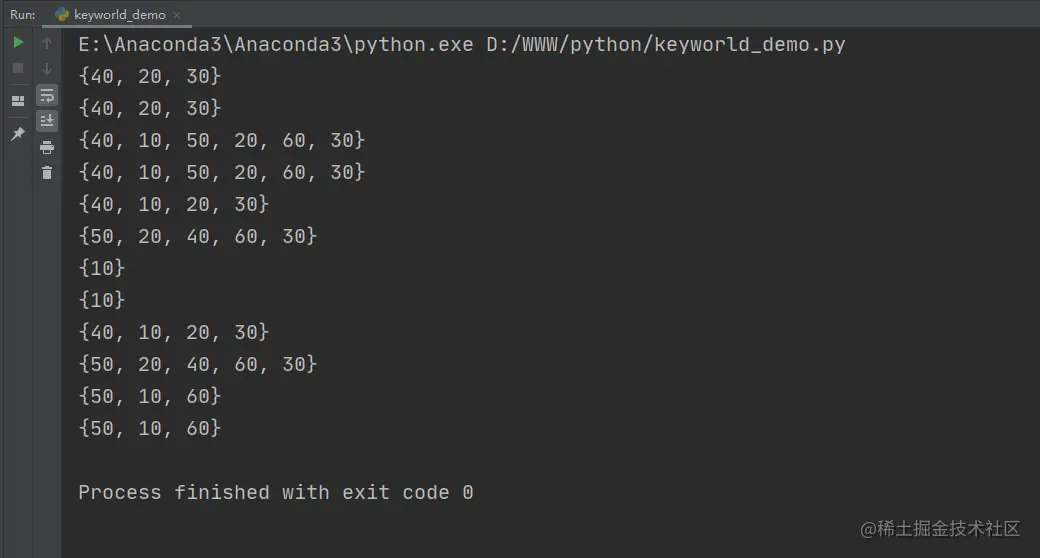Click the E:\Anaconda3\Anaconda3\python.exe interpreter path

point(276,44)
